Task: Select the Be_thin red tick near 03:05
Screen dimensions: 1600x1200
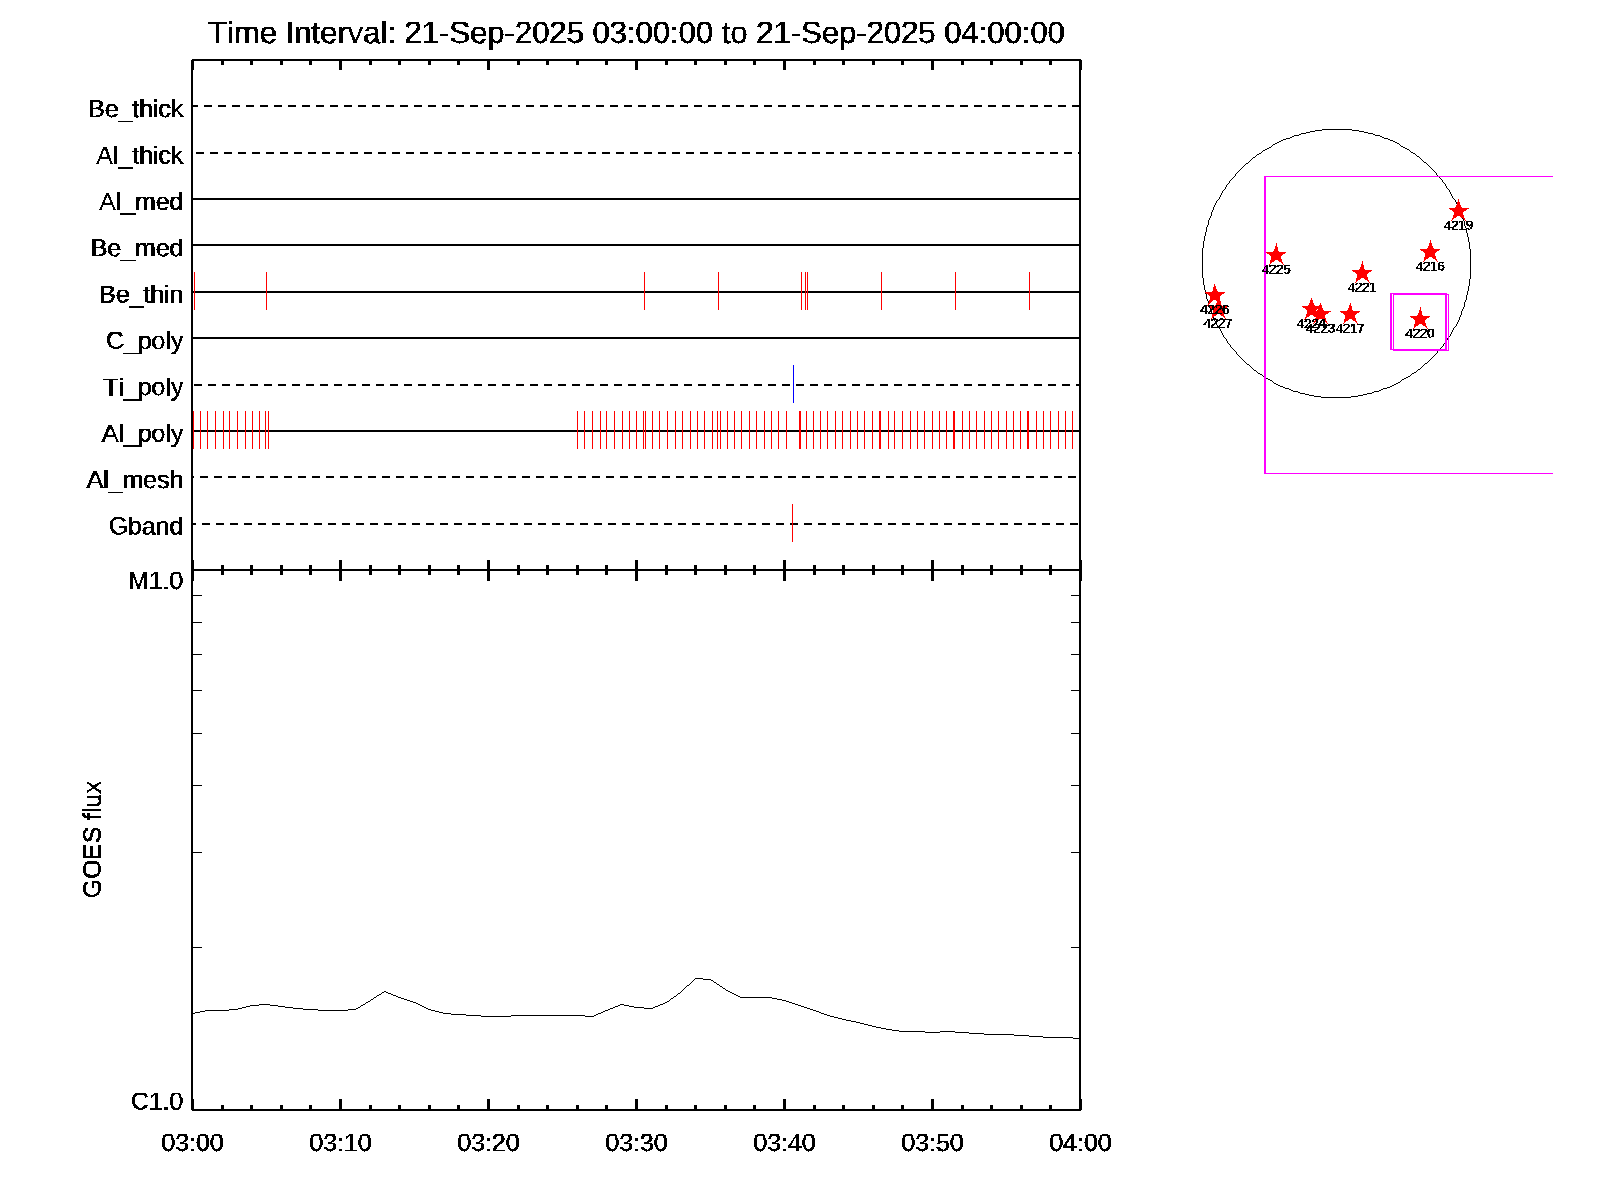Action: coord(266,291)
